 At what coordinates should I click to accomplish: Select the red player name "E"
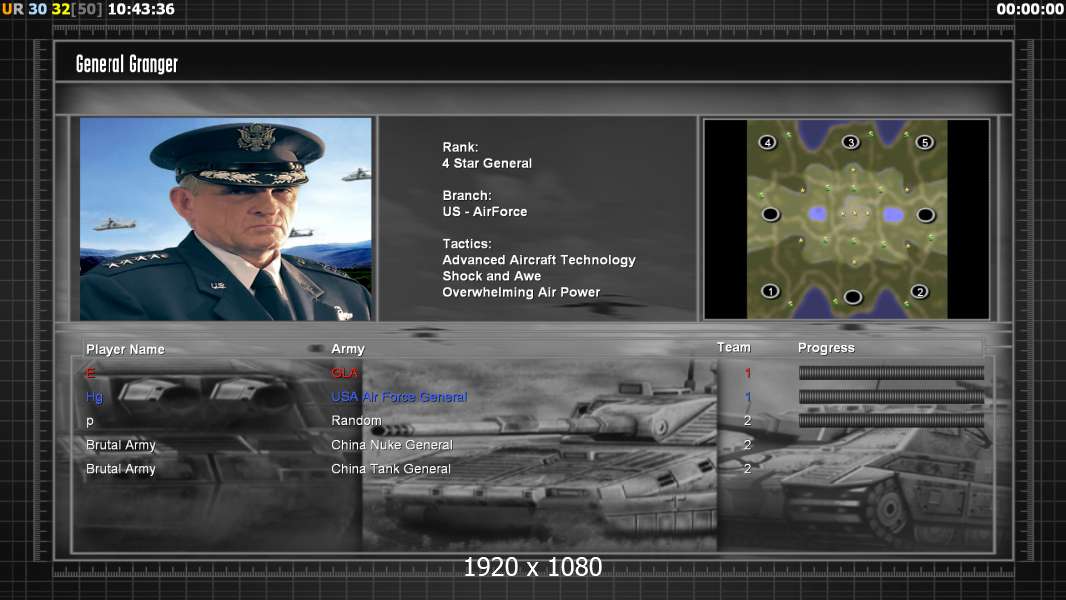[x=90, y=373]
